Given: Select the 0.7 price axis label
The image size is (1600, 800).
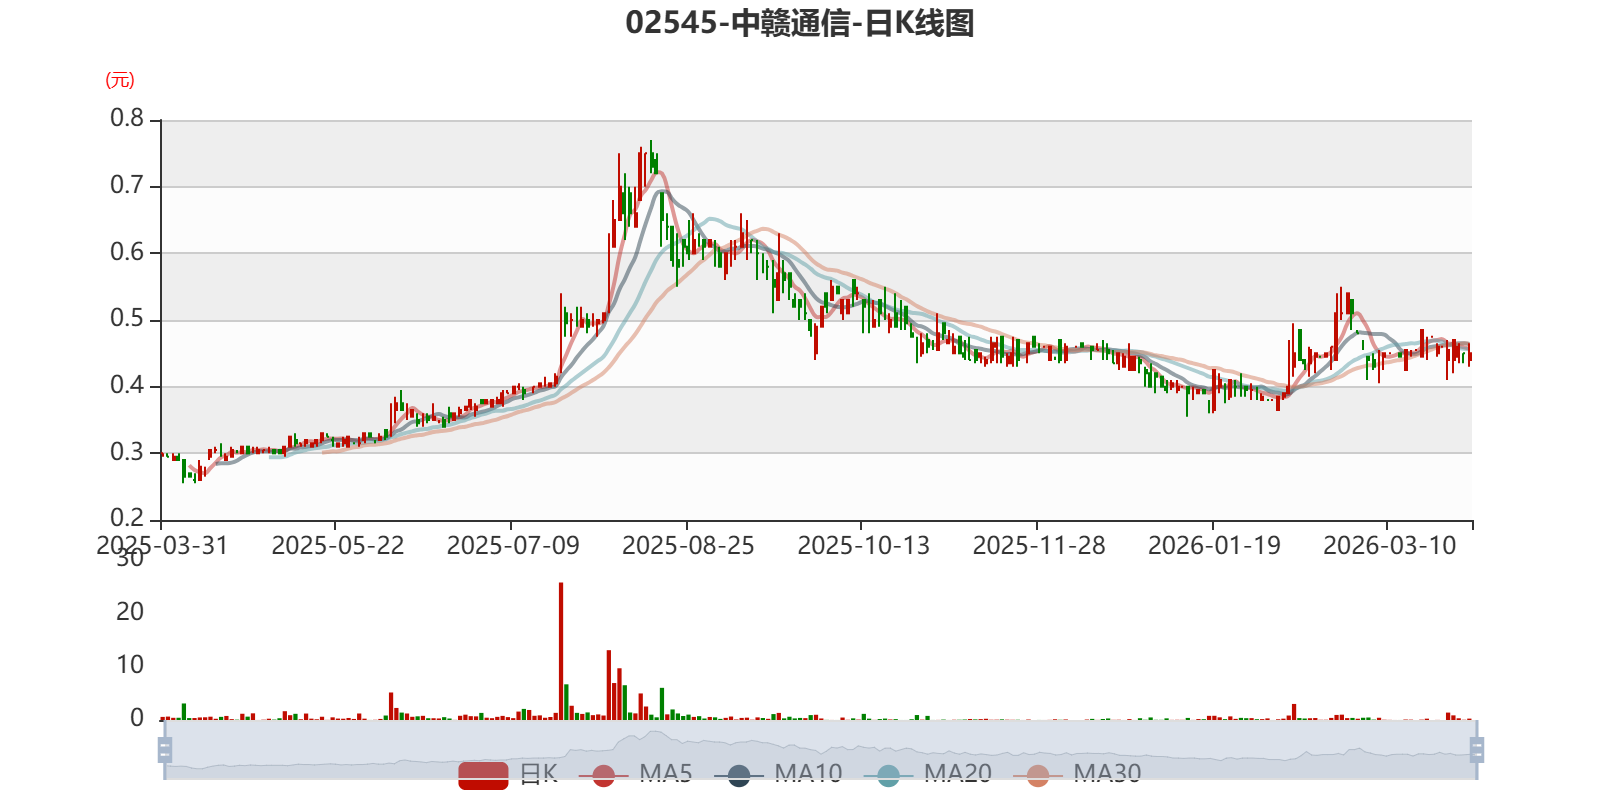Looking at the screenshot, I should tap(127, 185).
